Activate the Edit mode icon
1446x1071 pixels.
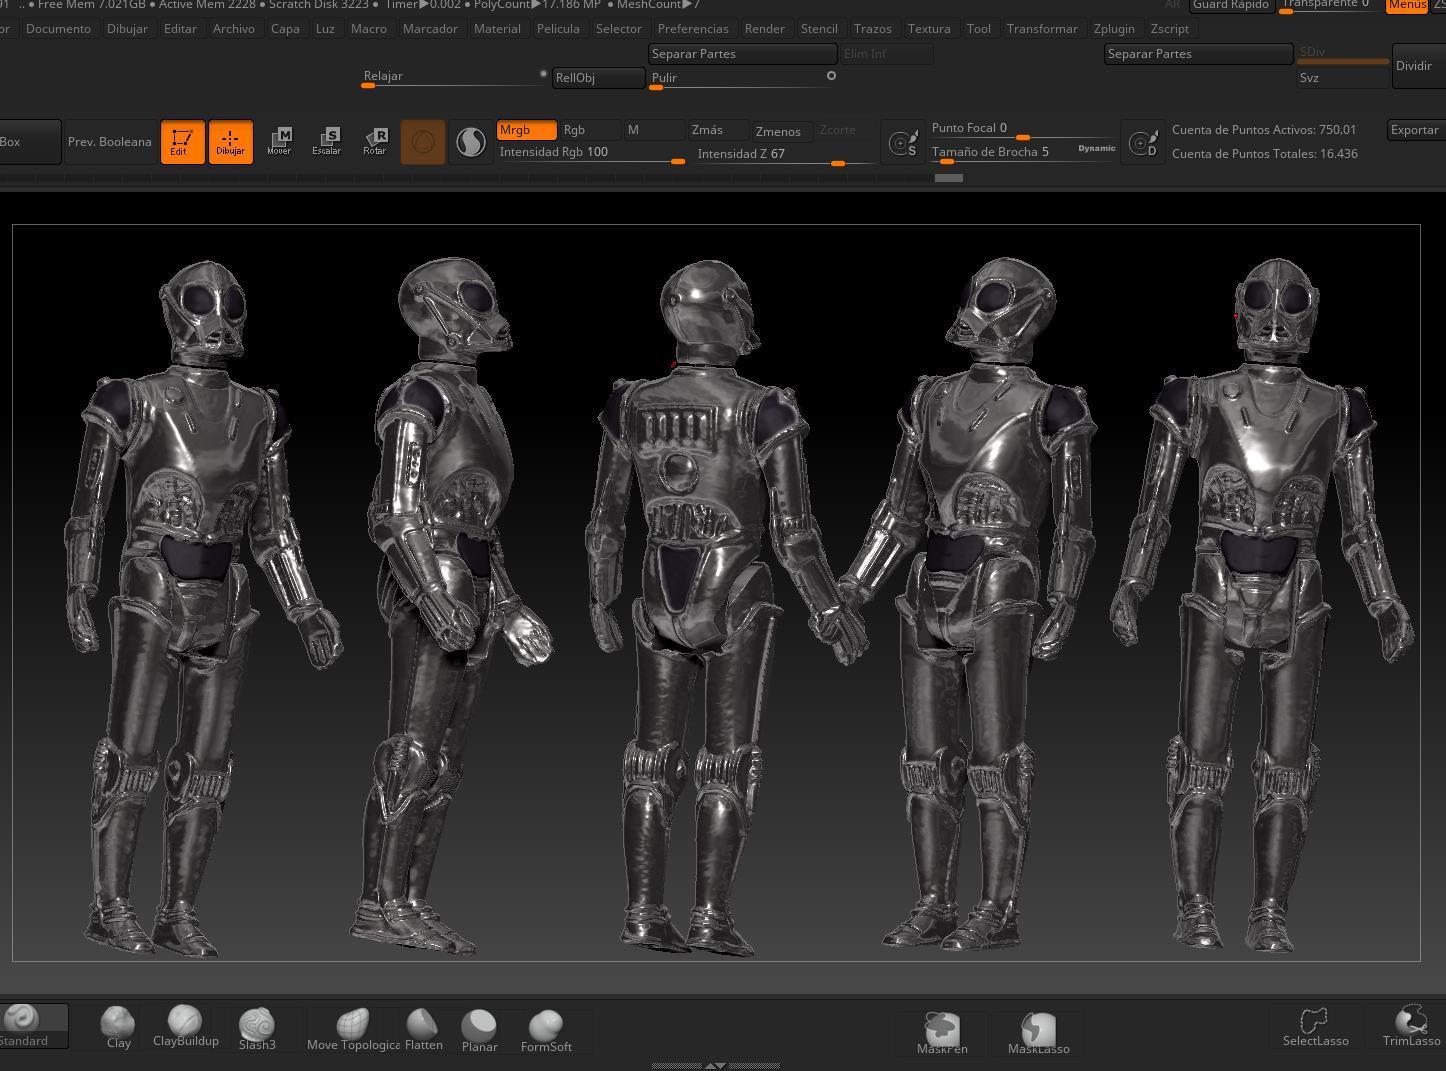[x=182, y=142]
